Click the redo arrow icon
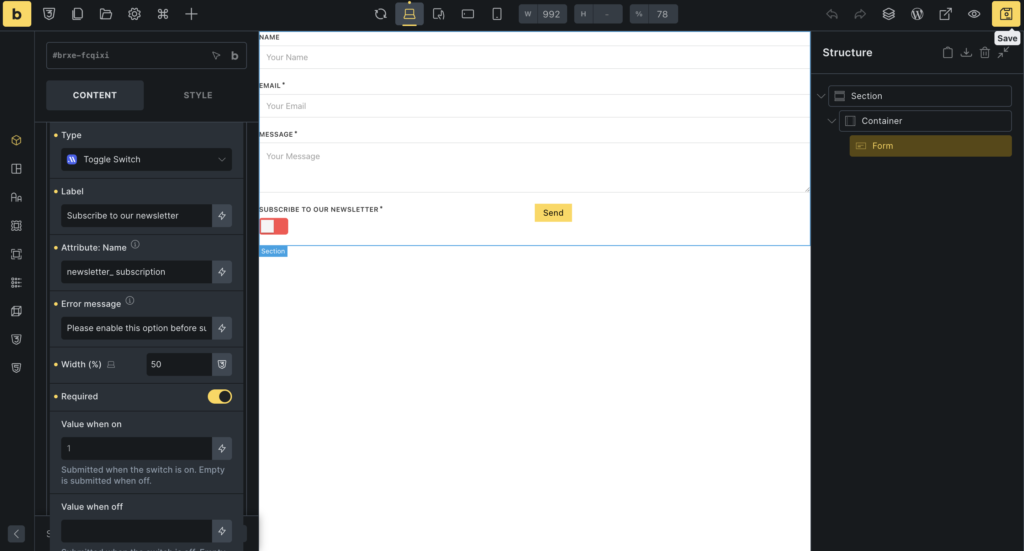This screenshot has height=551, width=1024. [x=860, y=14]
